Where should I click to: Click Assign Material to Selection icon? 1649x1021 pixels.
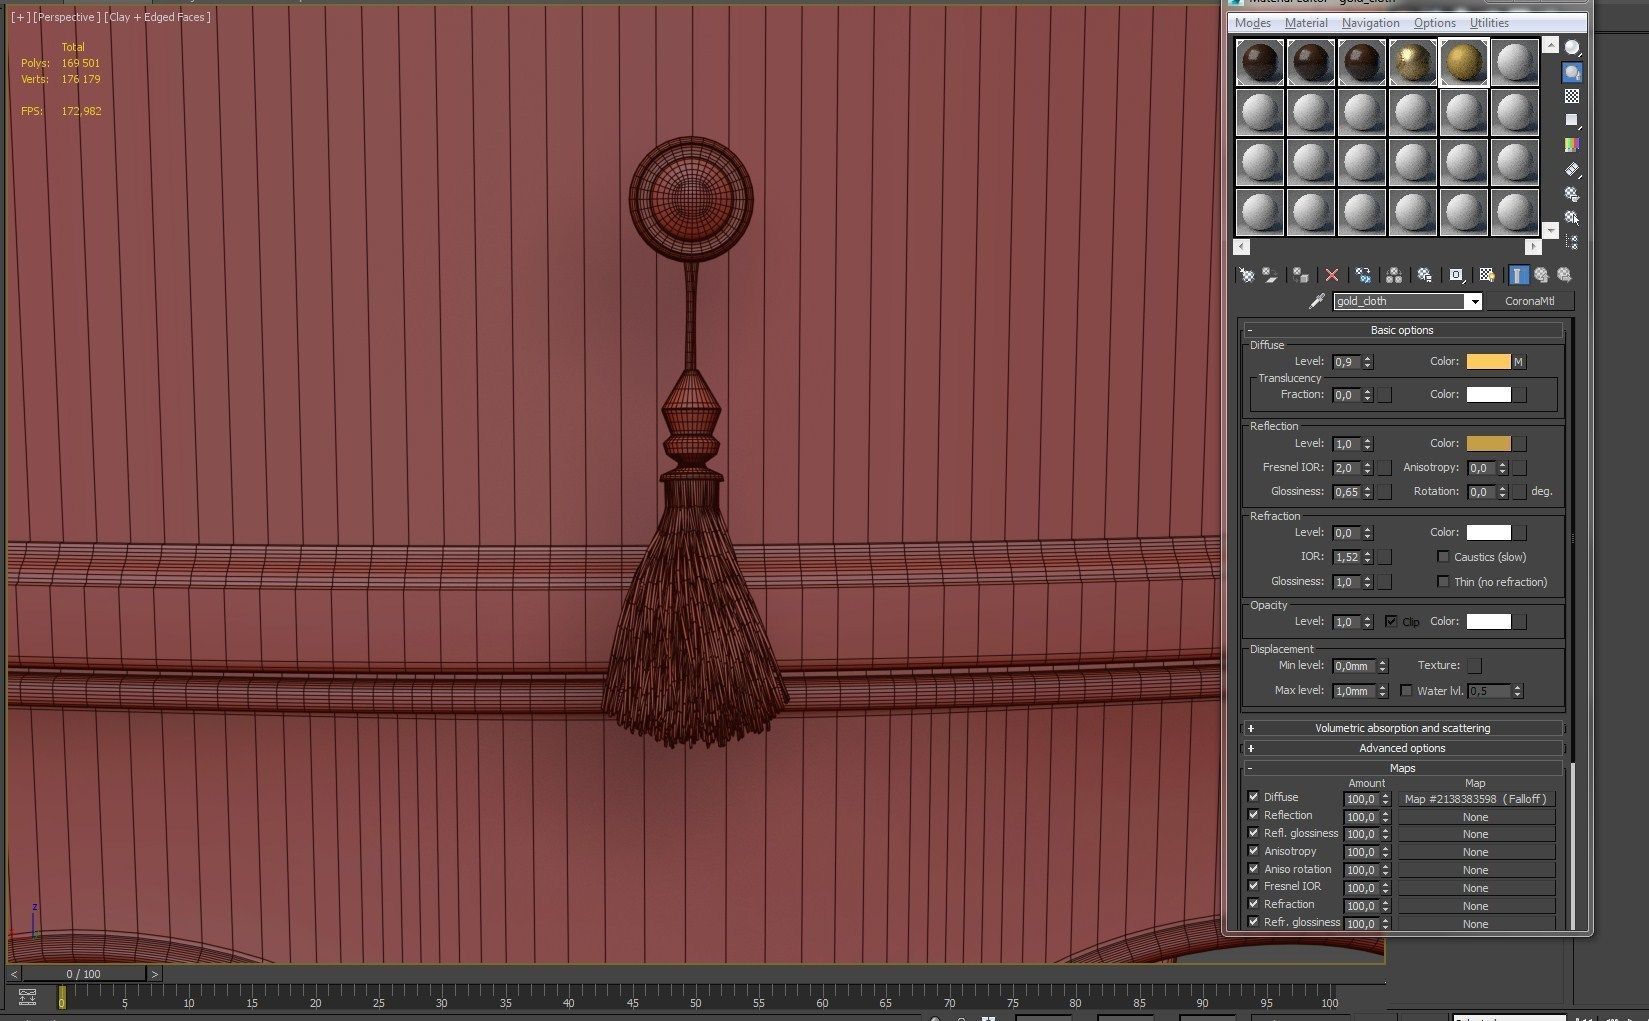click(x=1301, y=275)
